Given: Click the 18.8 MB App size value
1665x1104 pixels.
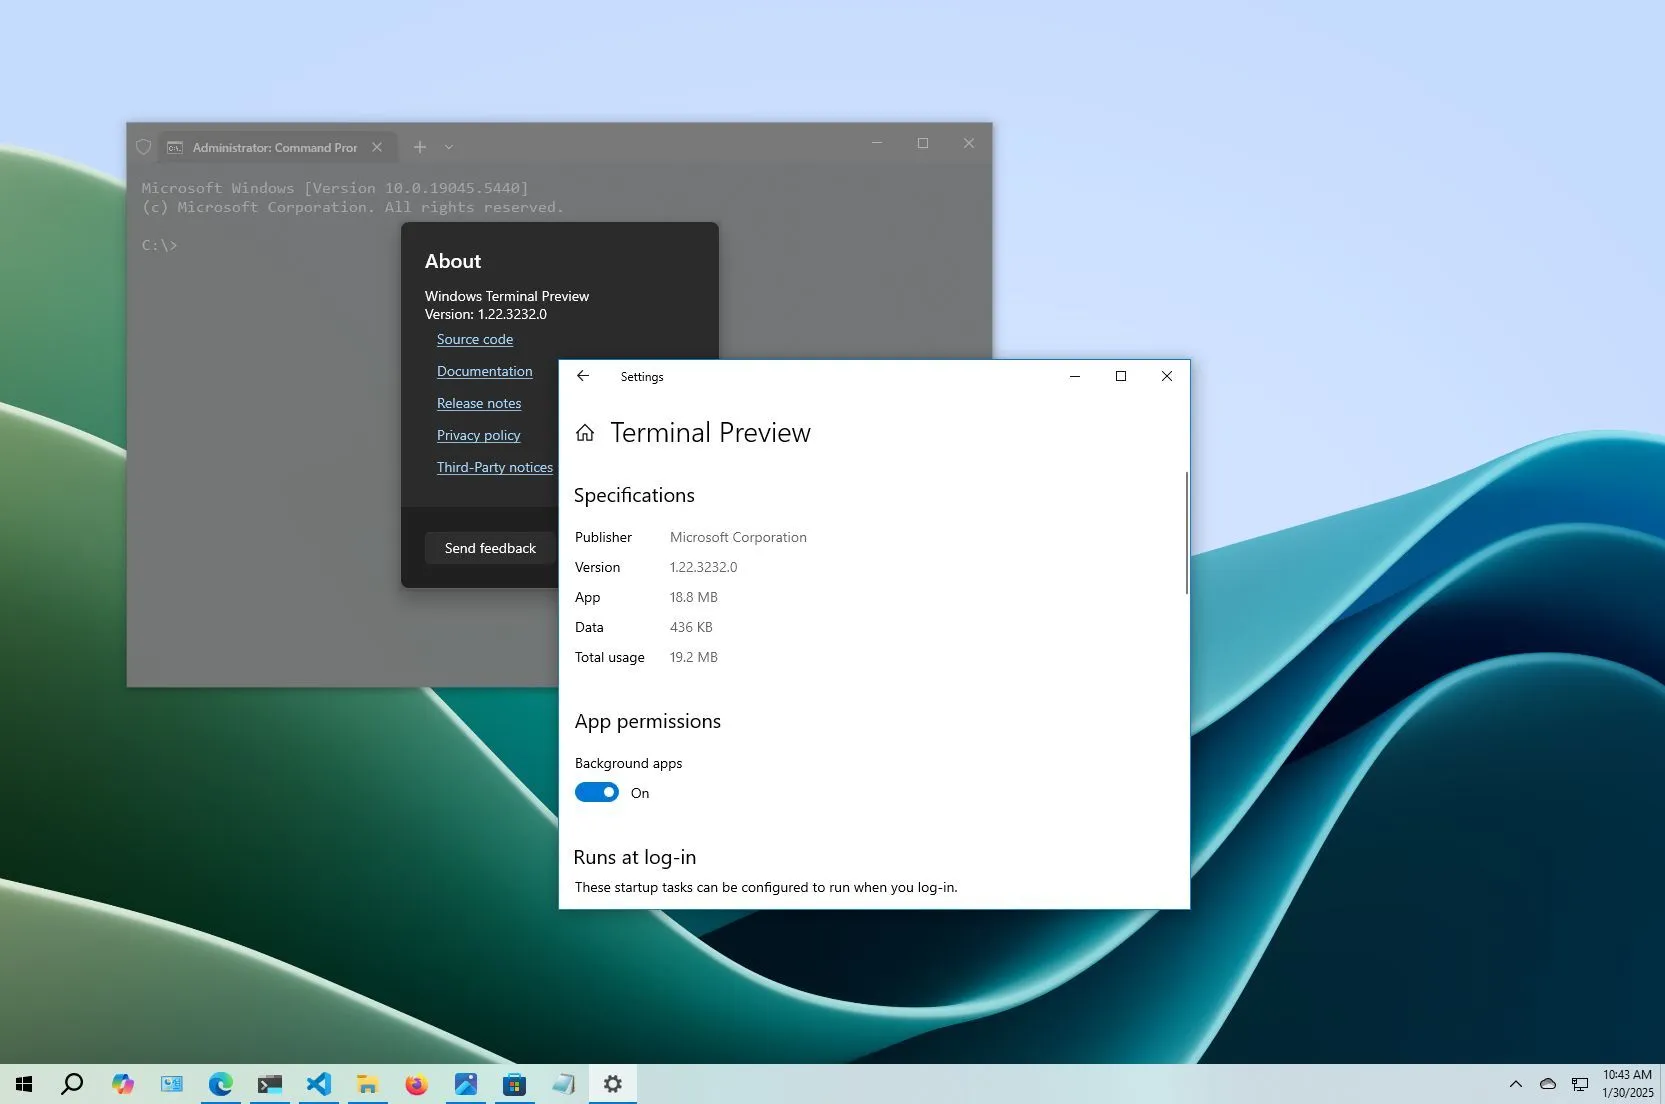Looking at the screenshot, I should click(694, 597).
